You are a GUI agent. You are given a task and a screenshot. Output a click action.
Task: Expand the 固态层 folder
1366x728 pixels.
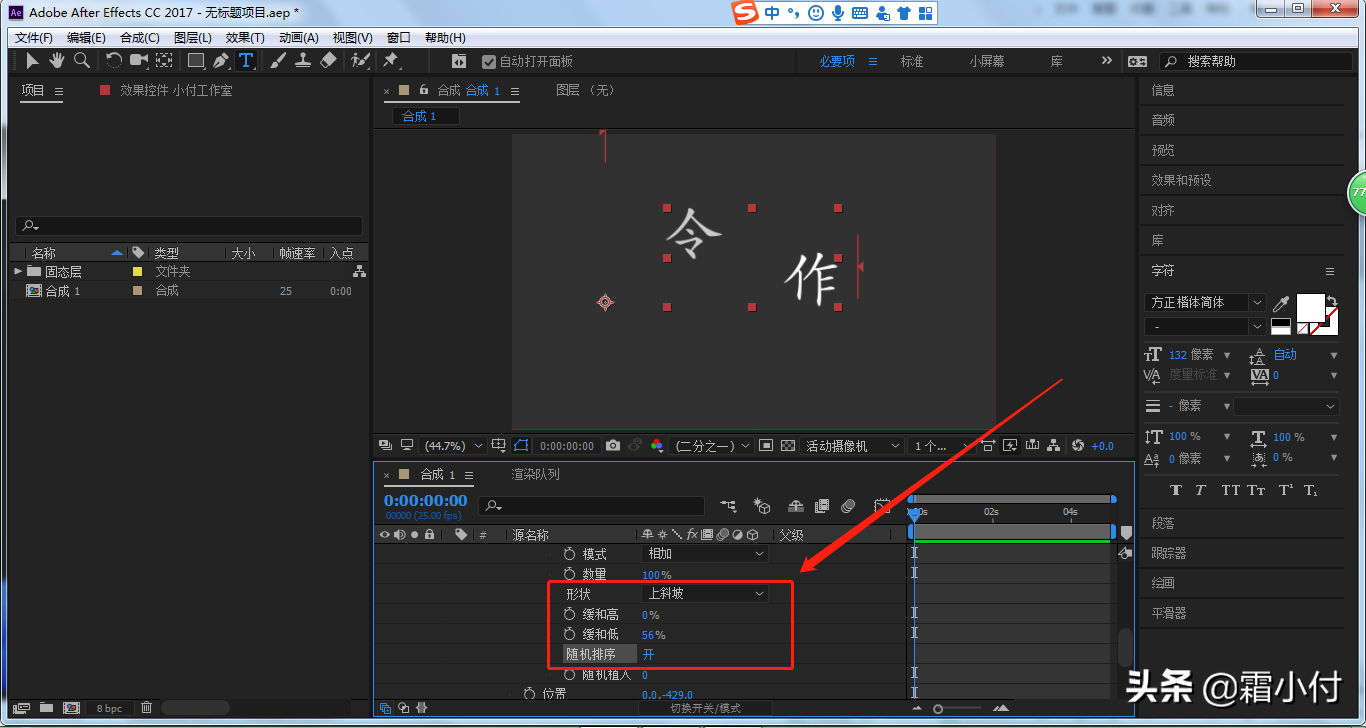coord(18,271)
